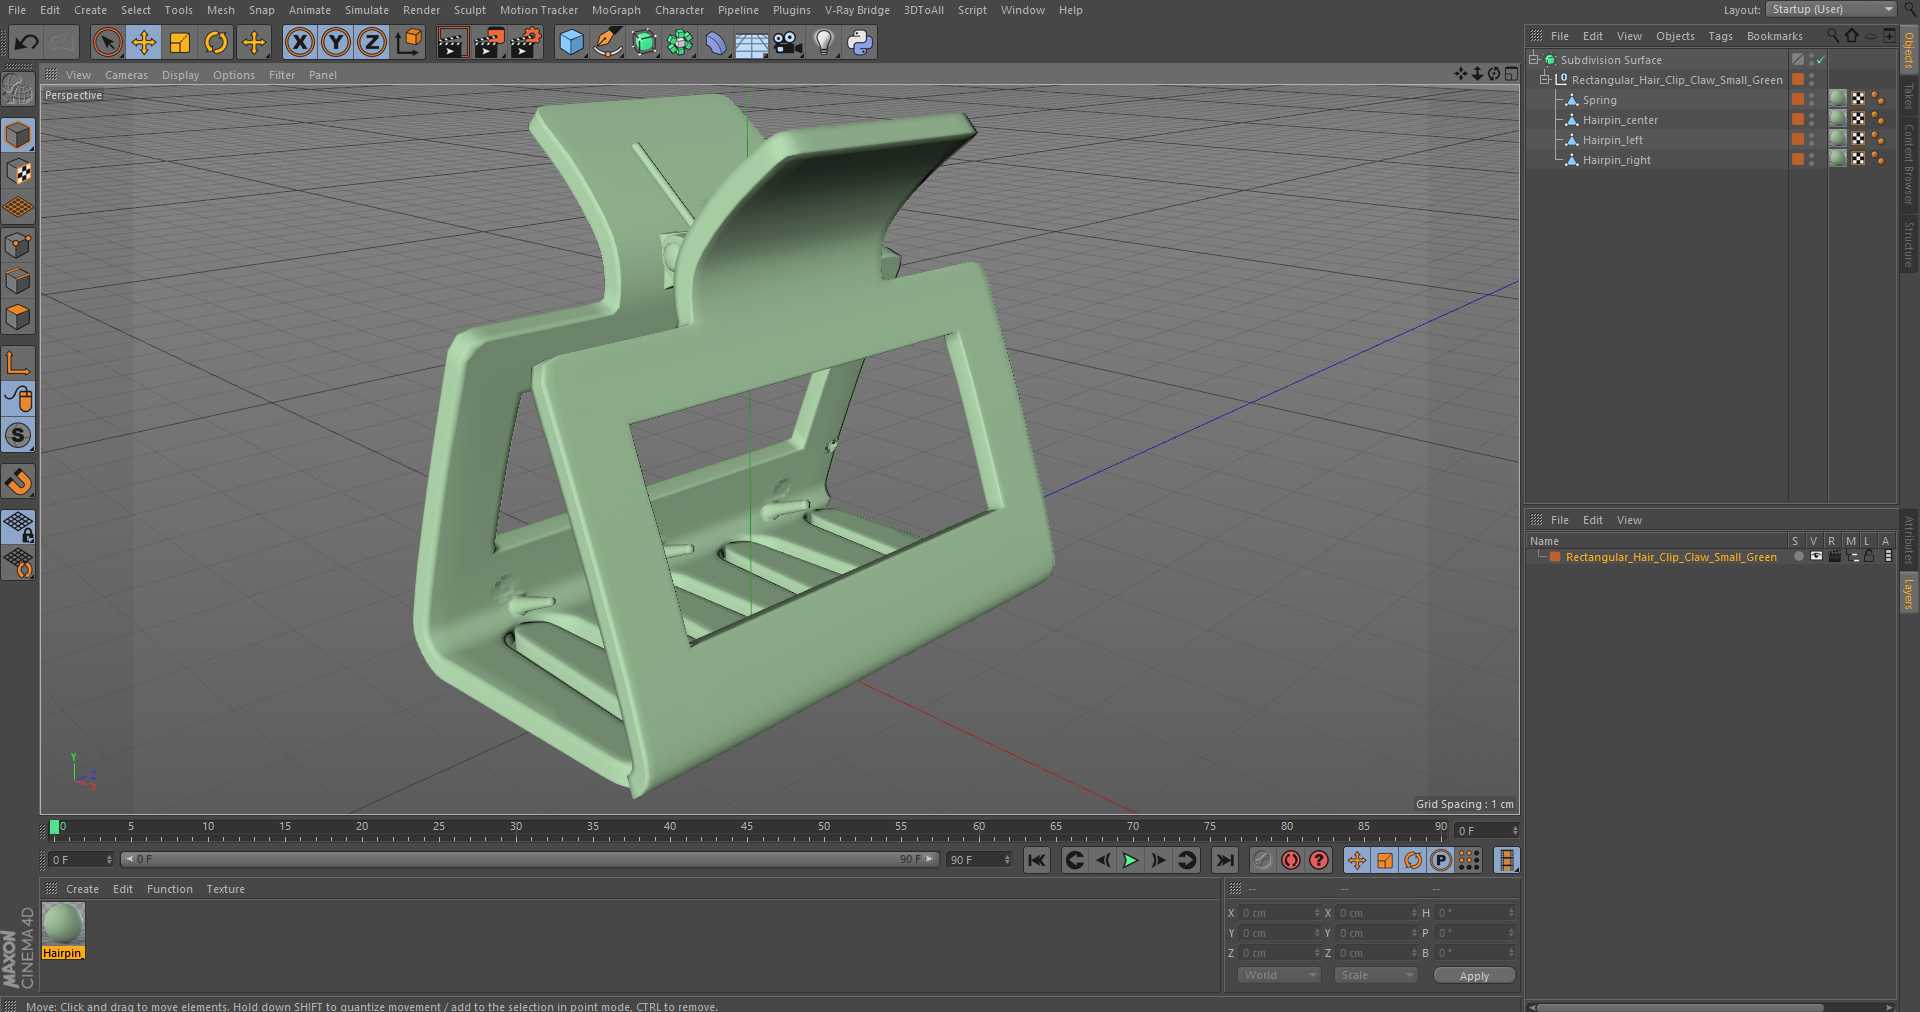Click the Undo arrow icon
The height and width of the screenshot is (1012, 1920).
click(27, 42)
